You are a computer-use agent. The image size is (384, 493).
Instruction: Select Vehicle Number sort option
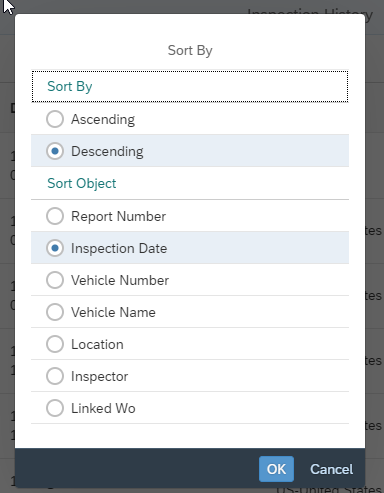55,280
